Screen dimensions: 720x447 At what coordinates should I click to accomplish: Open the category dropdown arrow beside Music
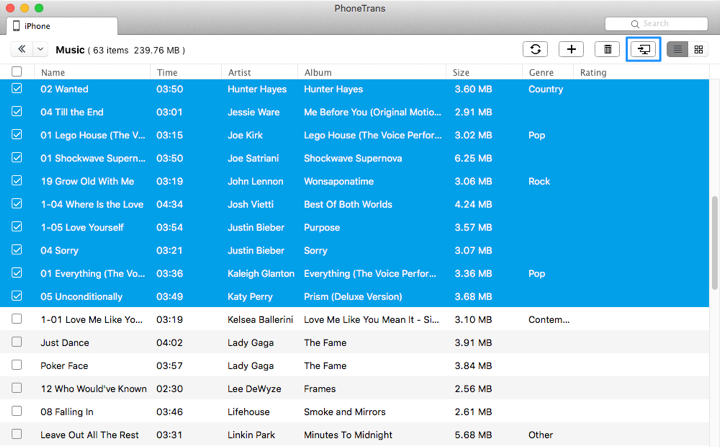pos(40,49)
